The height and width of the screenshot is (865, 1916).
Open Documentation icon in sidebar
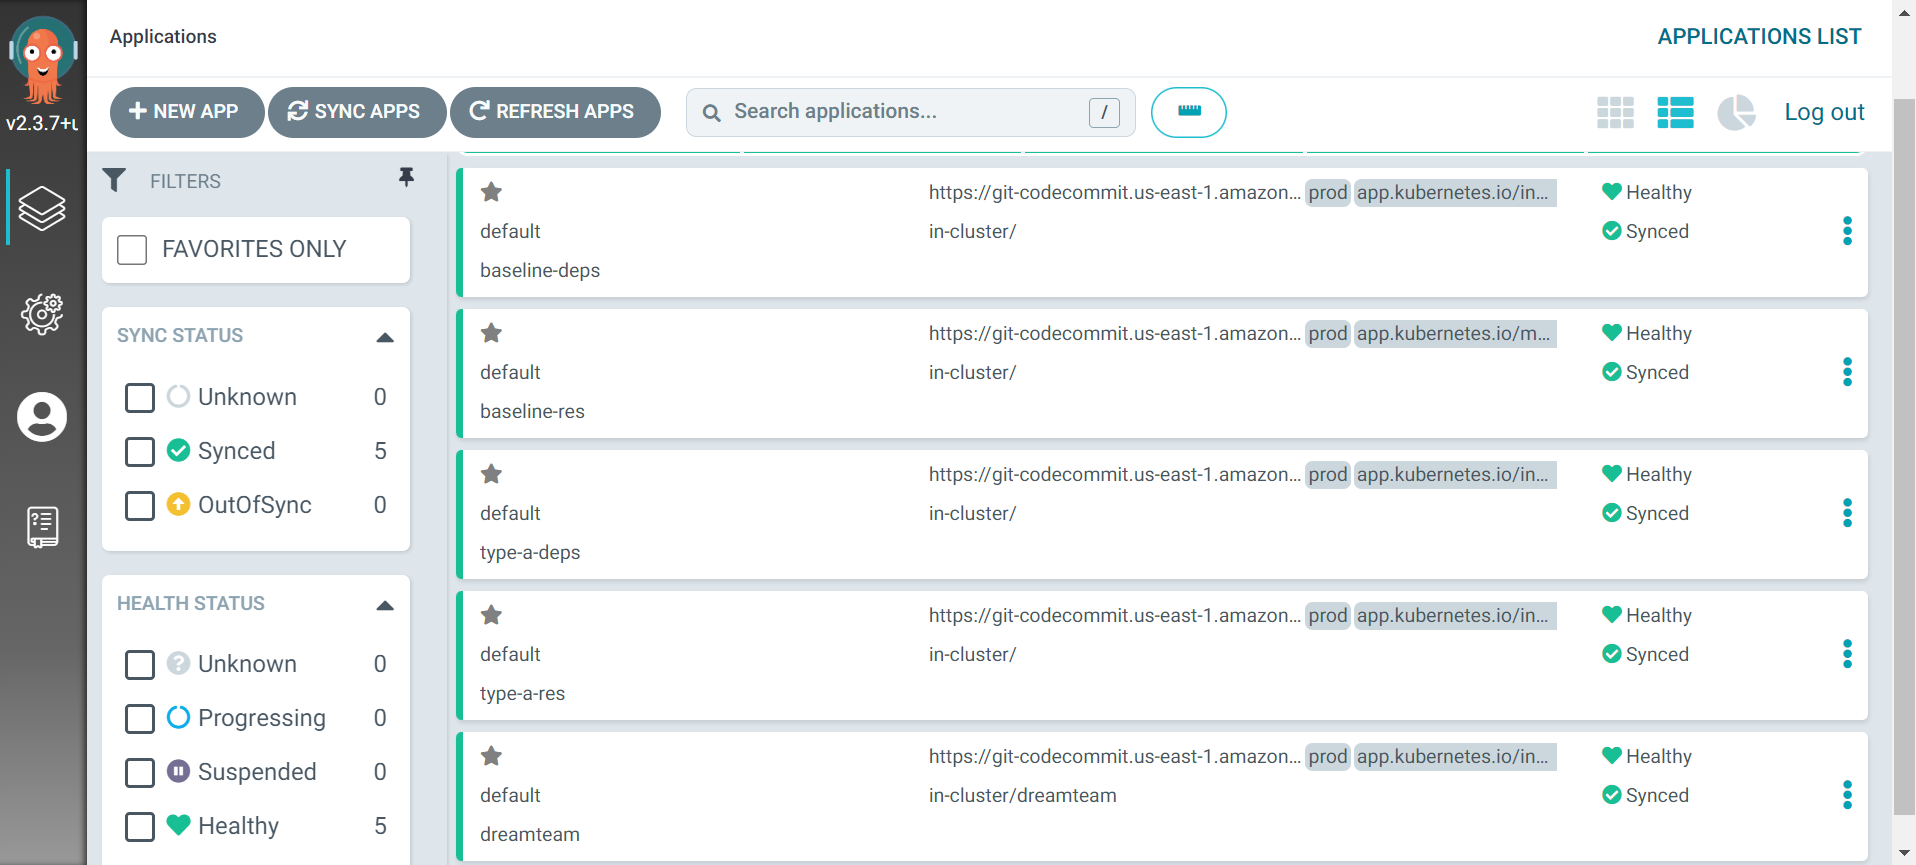pyautogui.click(x=42, y=526)
